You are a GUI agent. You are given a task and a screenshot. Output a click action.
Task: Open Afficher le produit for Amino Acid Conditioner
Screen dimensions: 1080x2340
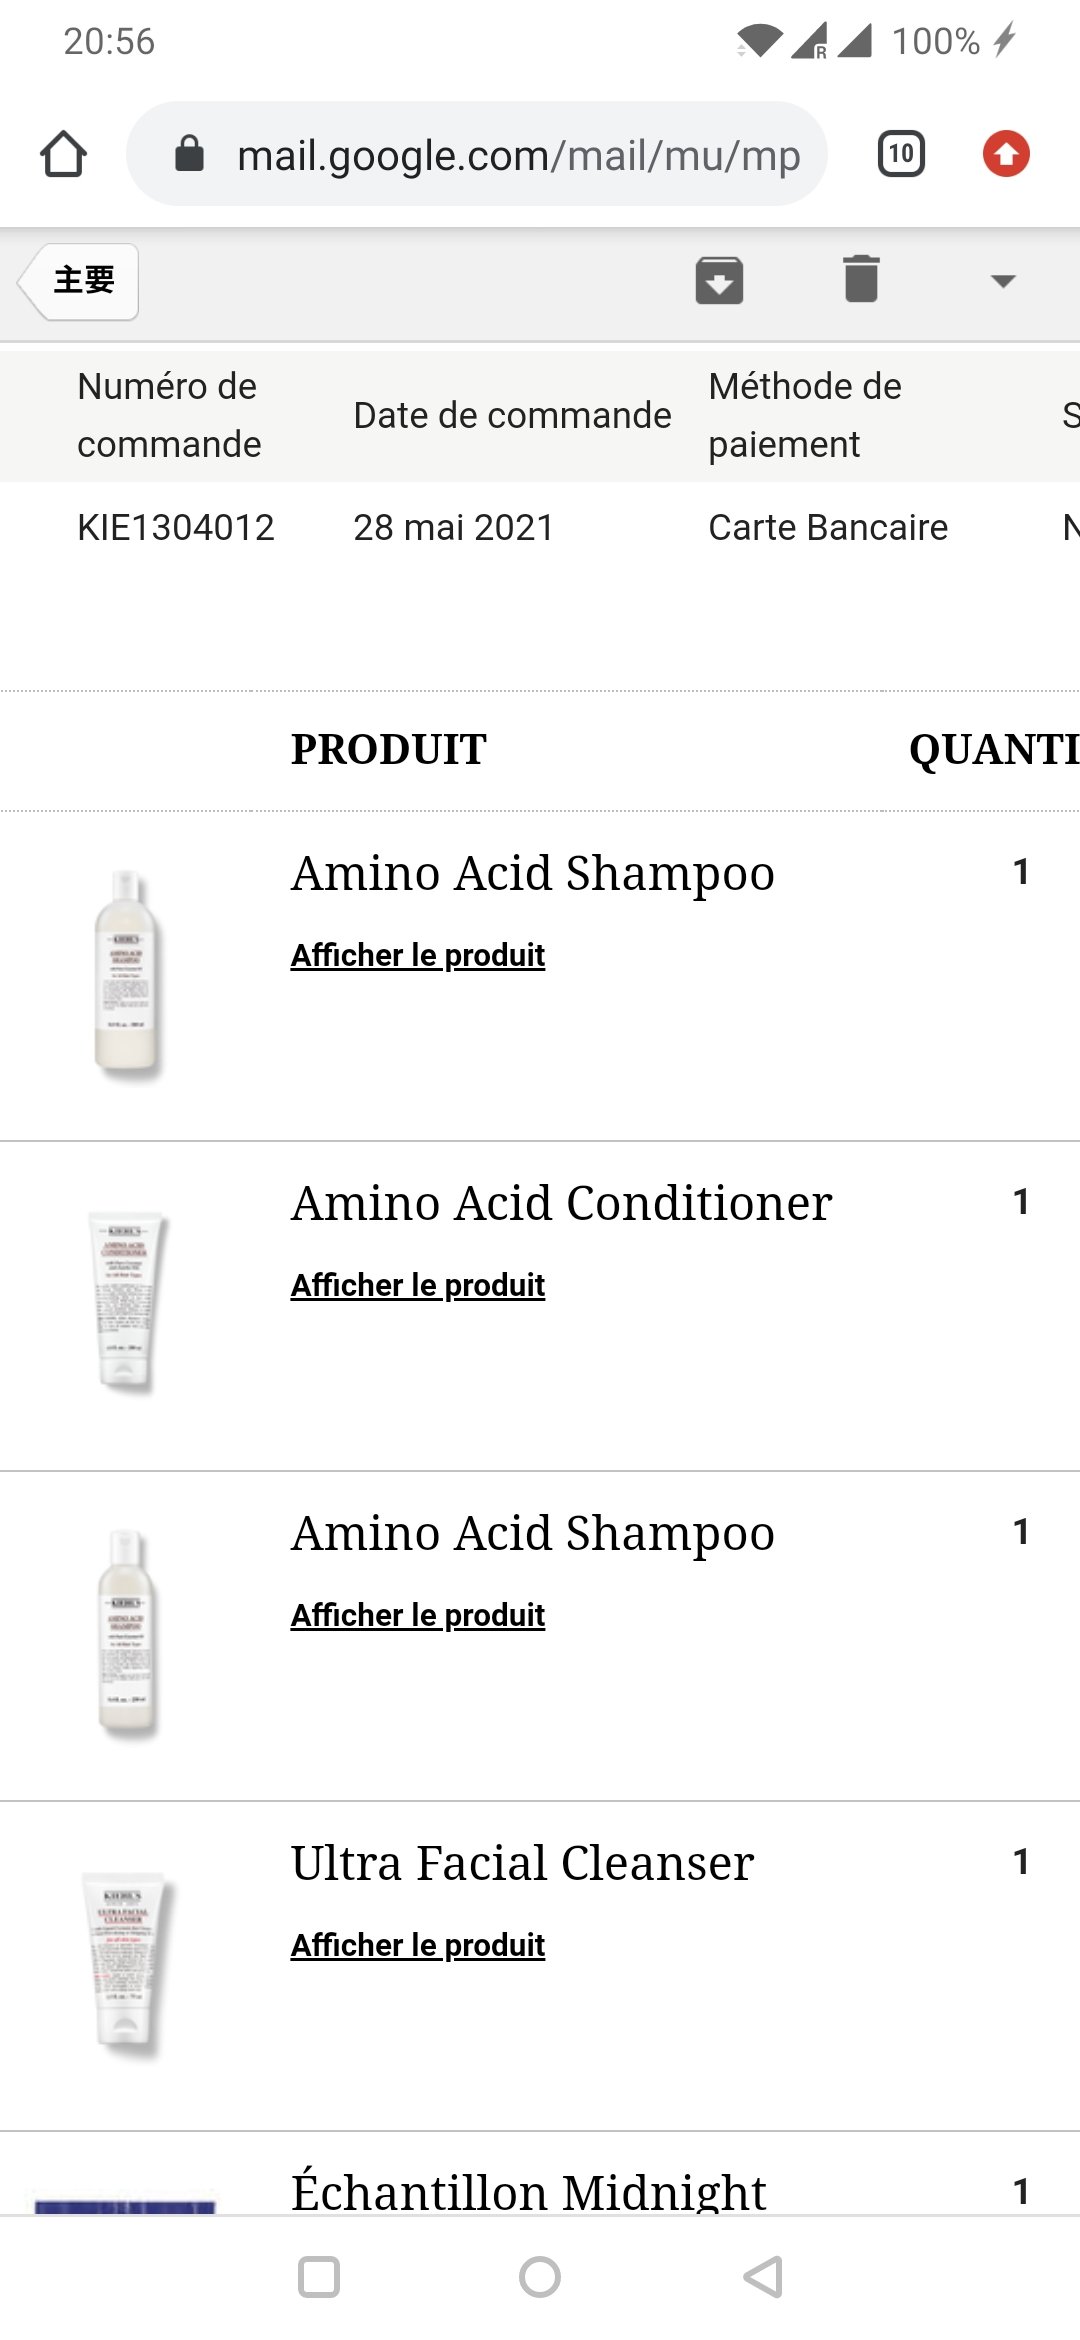tap(418, 1285)
